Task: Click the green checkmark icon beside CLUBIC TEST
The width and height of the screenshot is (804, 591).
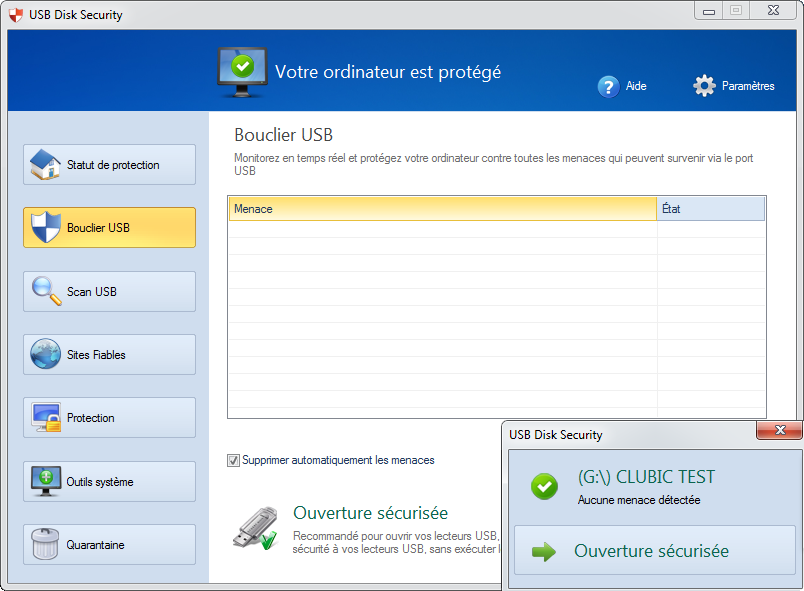Action: click(545, 486)
